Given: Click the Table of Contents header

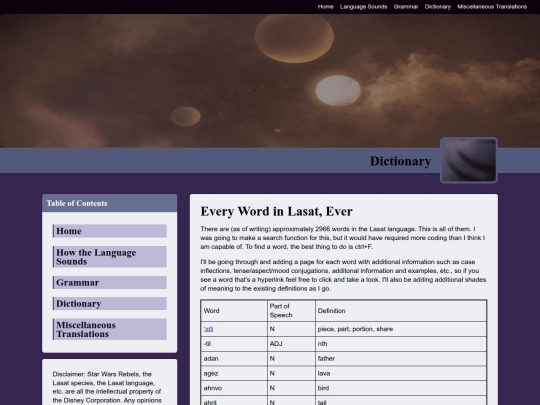Looking at the screenshot, I should (110, 203).
